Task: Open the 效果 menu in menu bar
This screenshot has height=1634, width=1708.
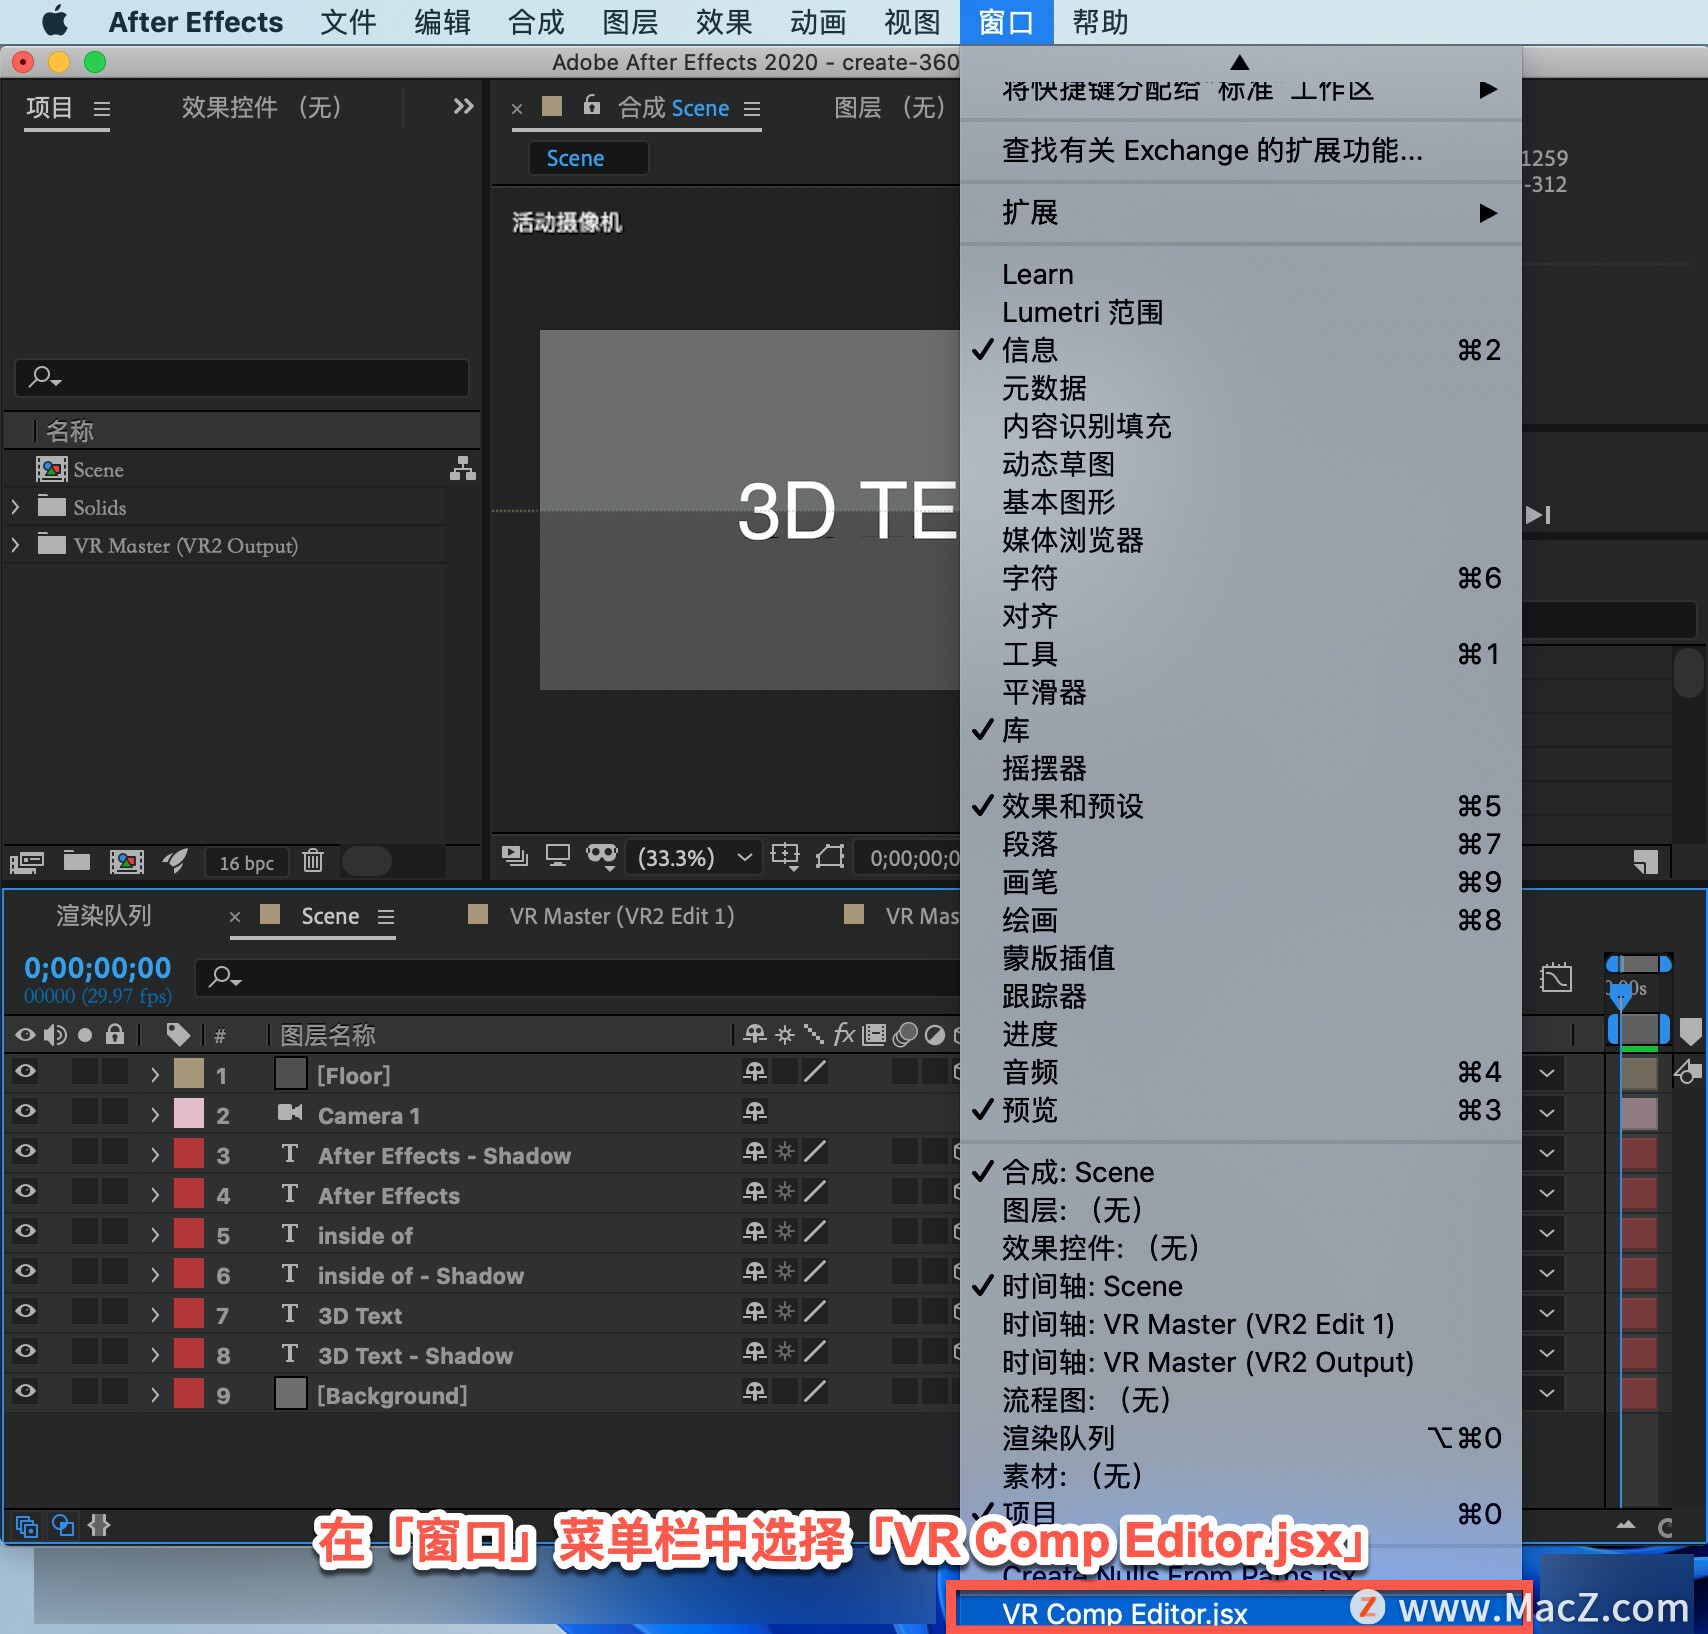Action: pos(724,22)
